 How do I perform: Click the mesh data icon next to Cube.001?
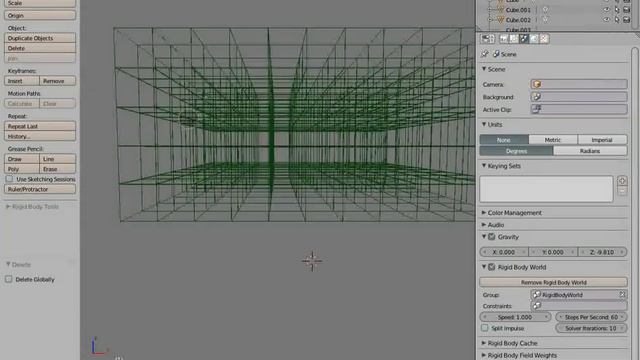coord(545,10)
